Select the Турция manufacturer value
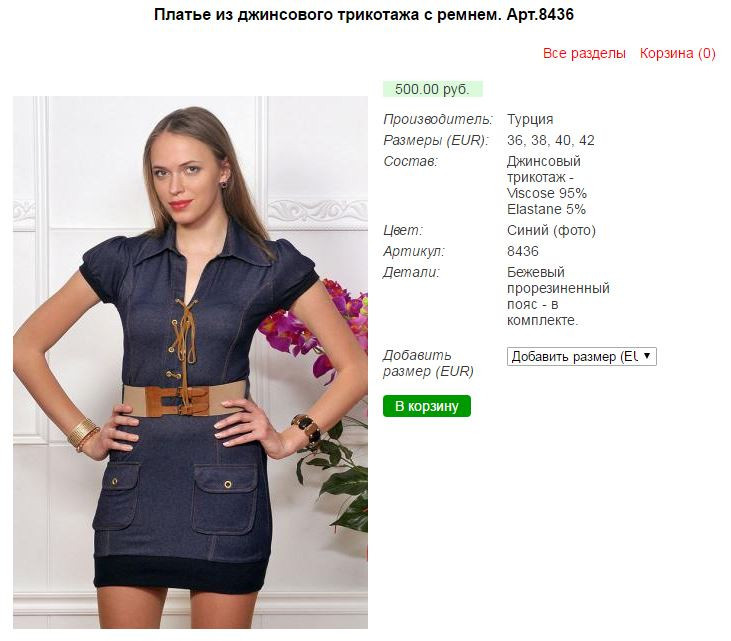Image resolution: width=731 pixels, height=641 pixels. [x=530, y=119]
